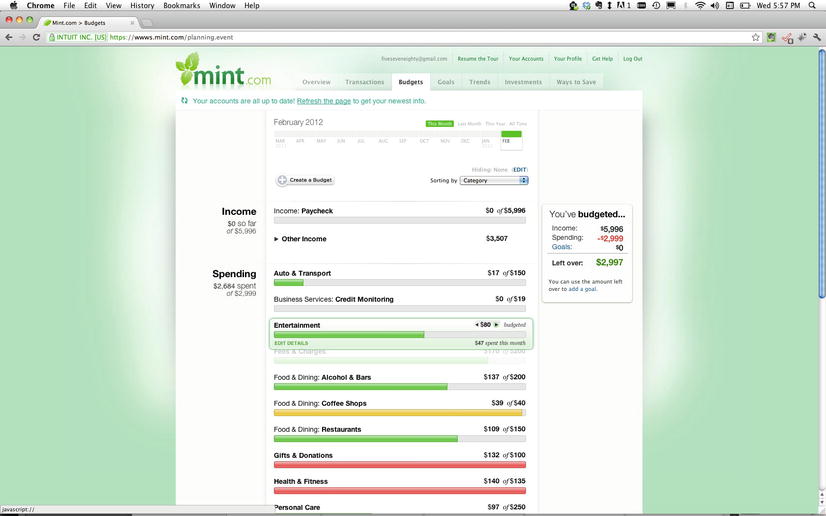Click the display mirroring menu bar icon
Viewport: 826px width, 516px height.
point(671,5)
